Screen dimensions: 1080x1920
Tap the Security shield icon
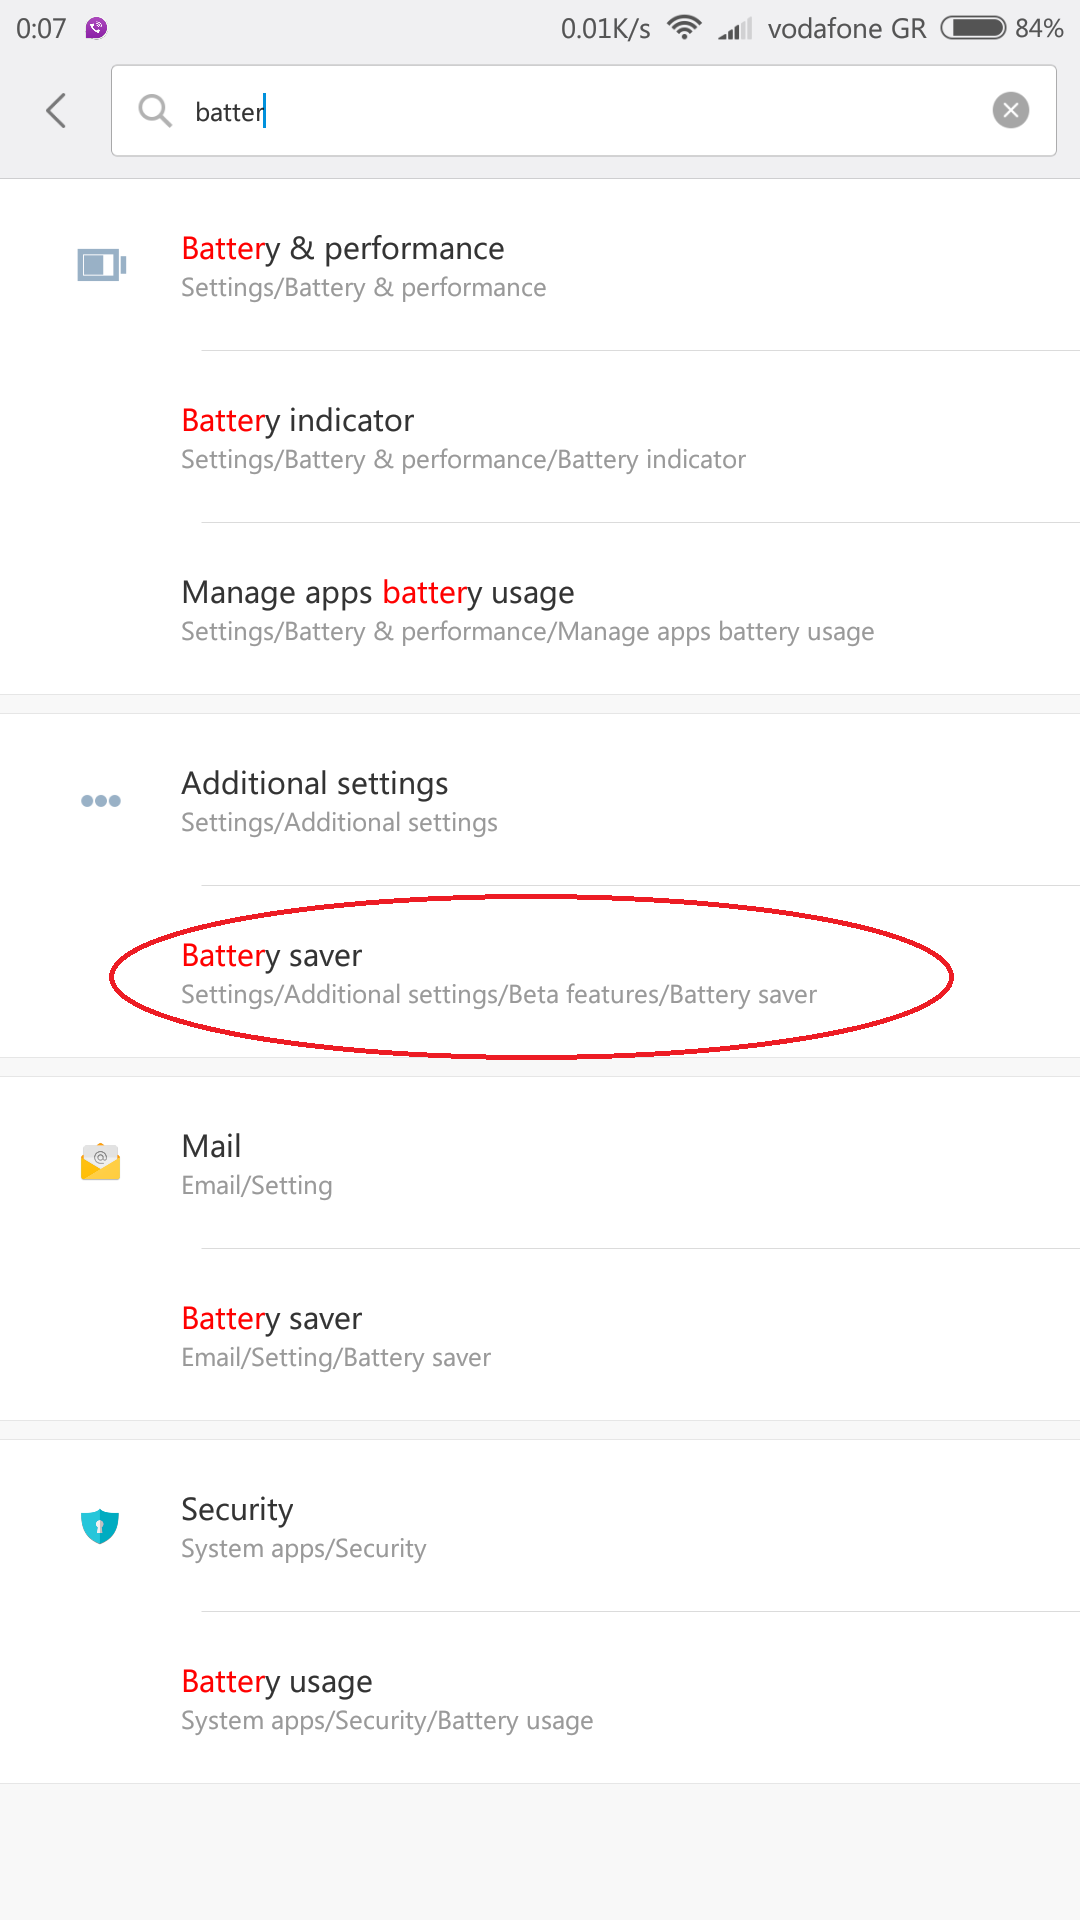click(x=100, y=1526)
